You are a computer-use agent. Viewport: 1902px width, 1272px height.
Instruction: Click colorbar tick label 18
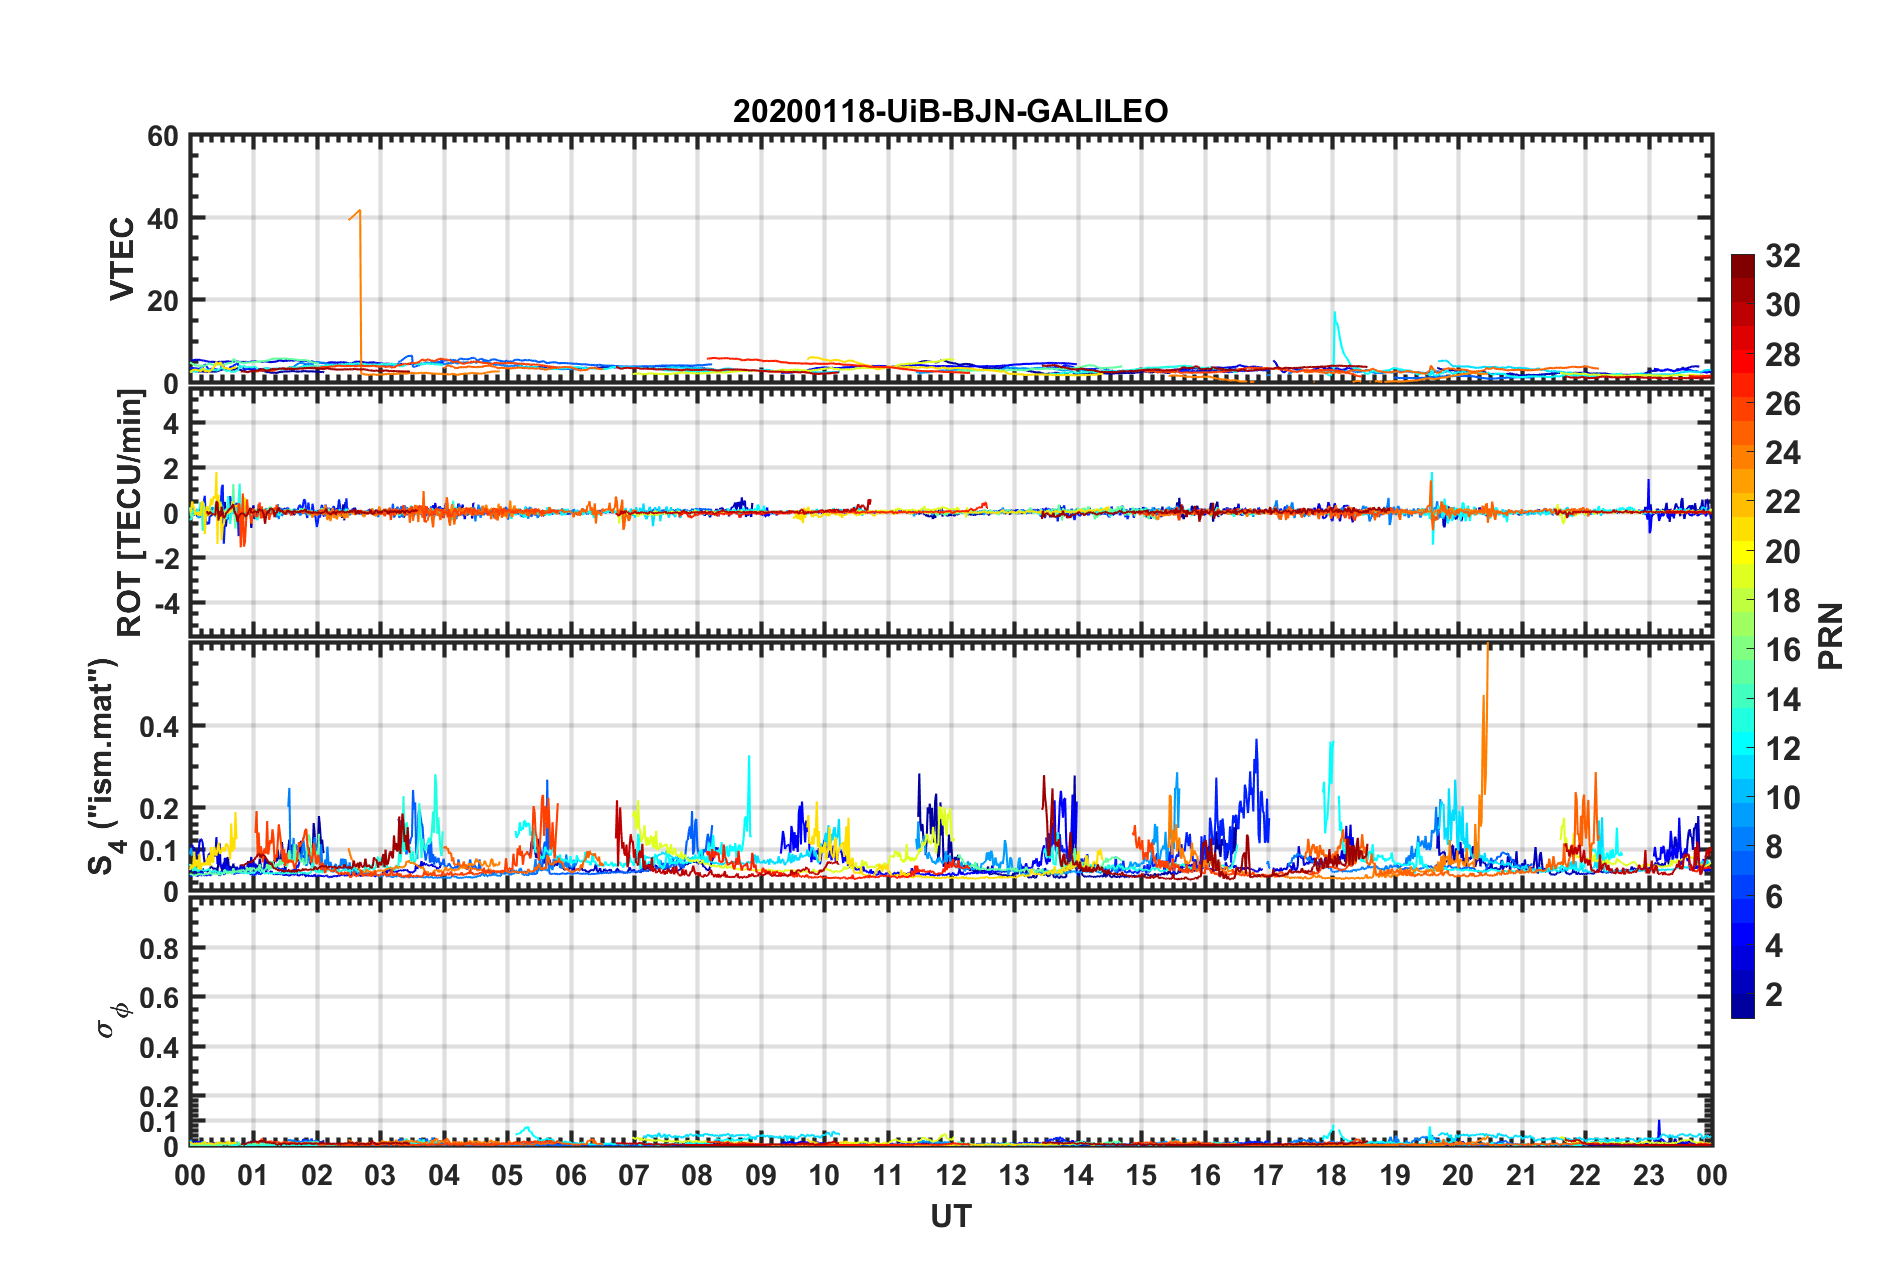coord(1782,601)
